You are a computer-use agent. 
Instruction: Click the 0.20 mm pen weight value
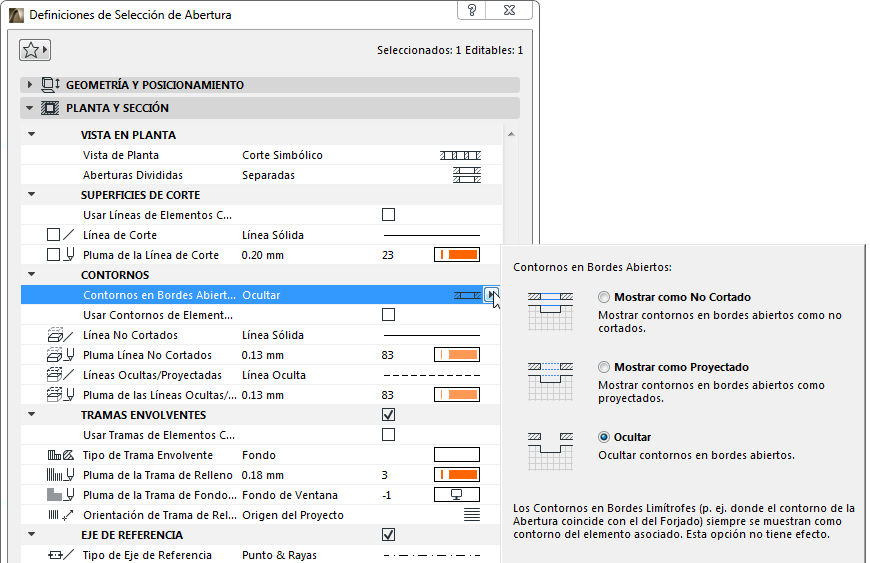[x=262, y=255]
